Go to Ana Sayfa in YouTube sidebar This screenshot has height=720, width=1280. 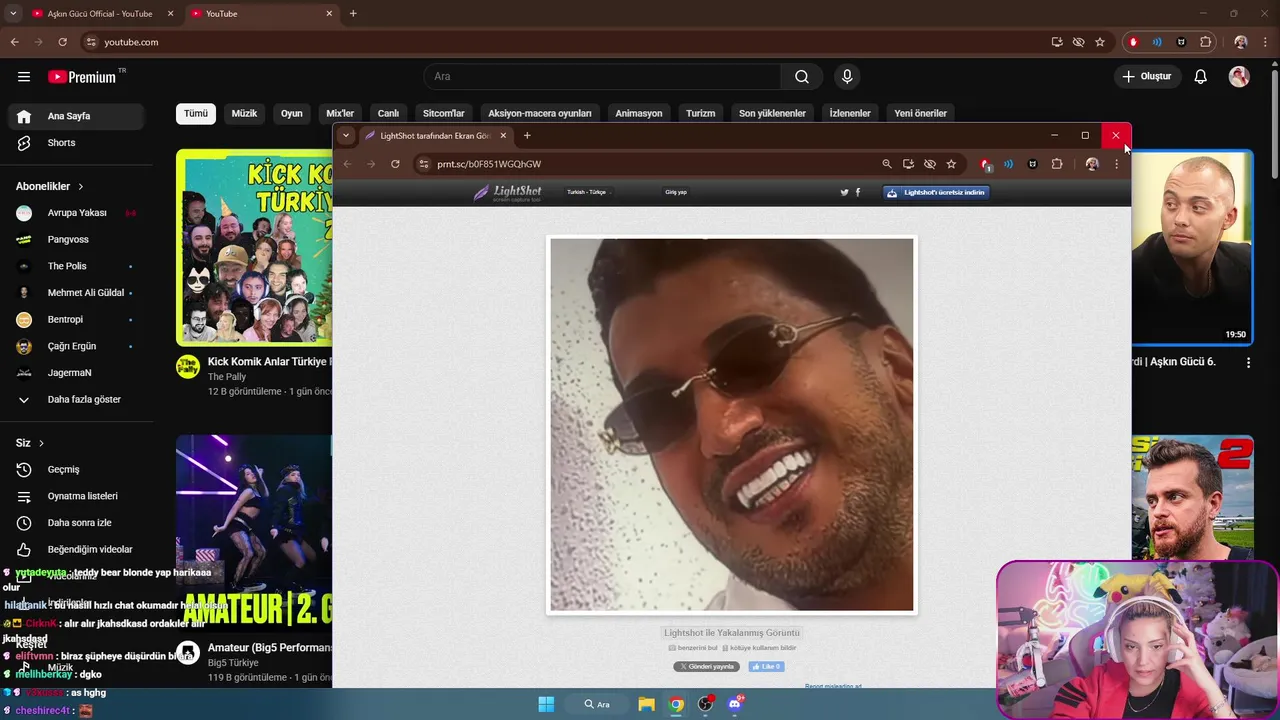[x=76, y=116]
